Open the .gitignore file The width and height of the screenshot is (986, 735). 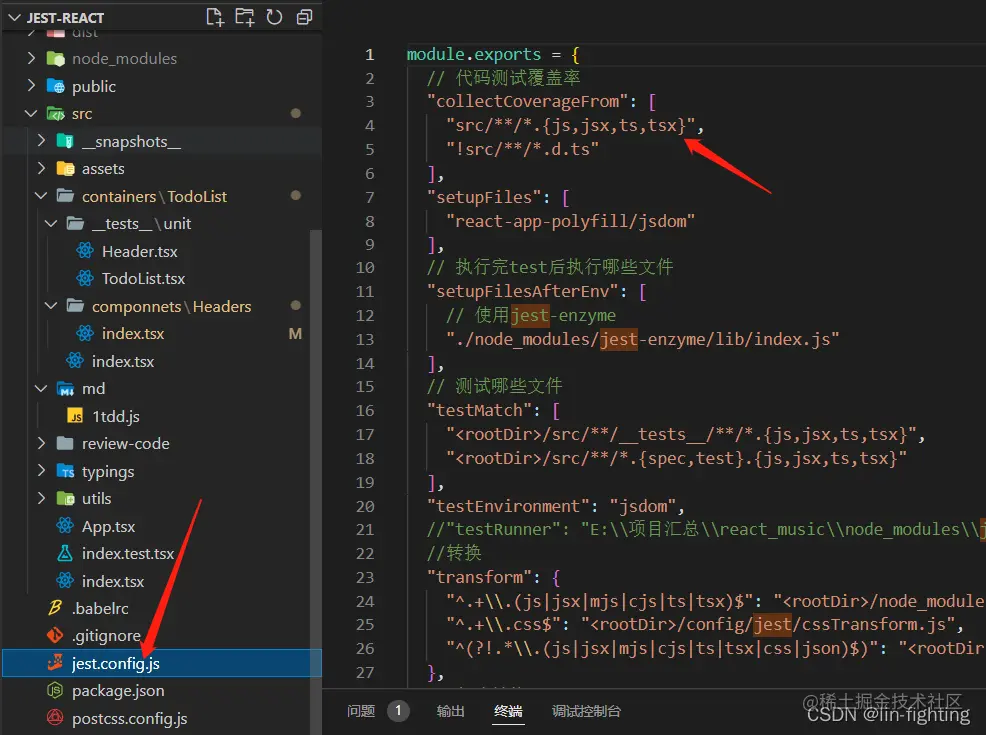[x=106, y=636]
